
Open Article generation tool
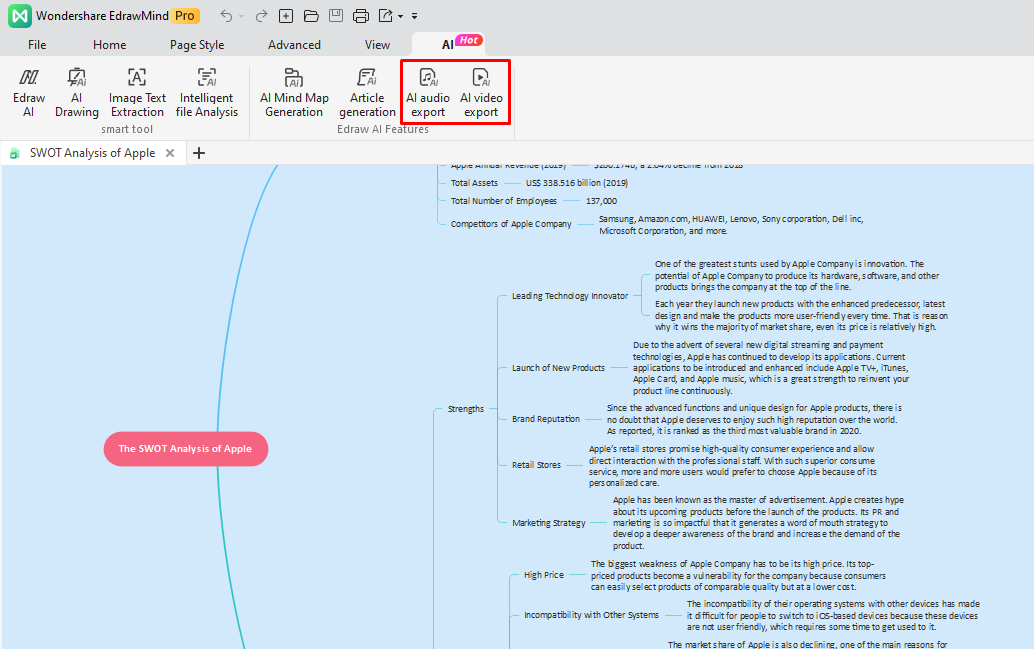(367, 93)
